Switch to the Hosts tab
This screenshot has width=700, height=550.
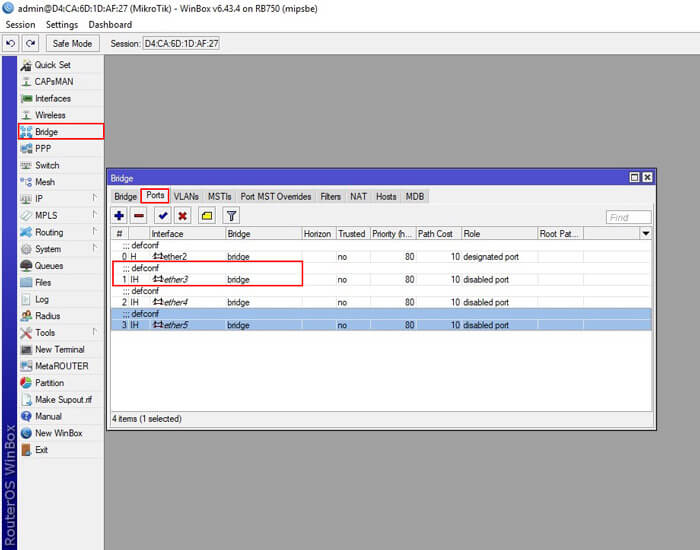[x=386, y=196]
